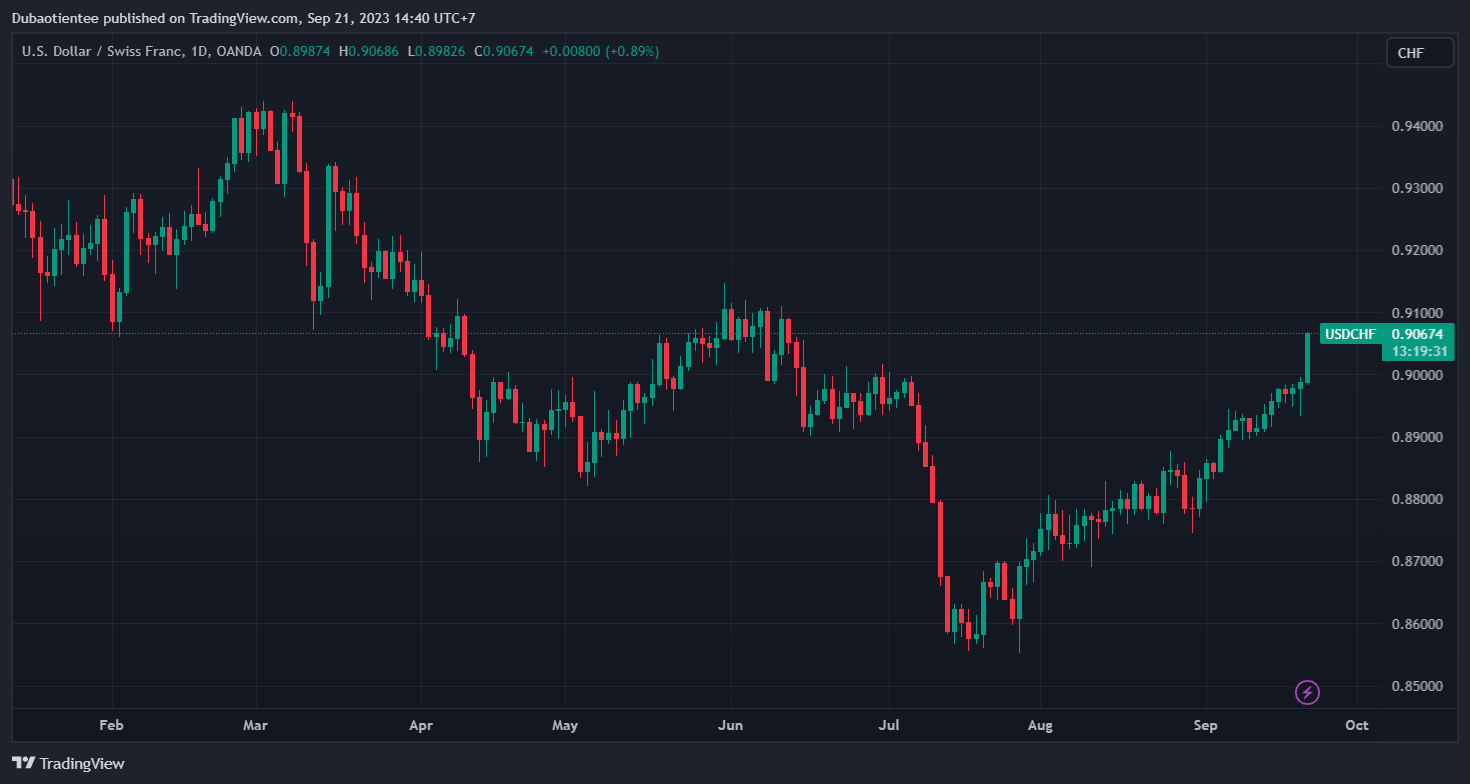Select the USDCHF 0.90674 current price tag
1470x784 pixels.
pos(1386,334)
